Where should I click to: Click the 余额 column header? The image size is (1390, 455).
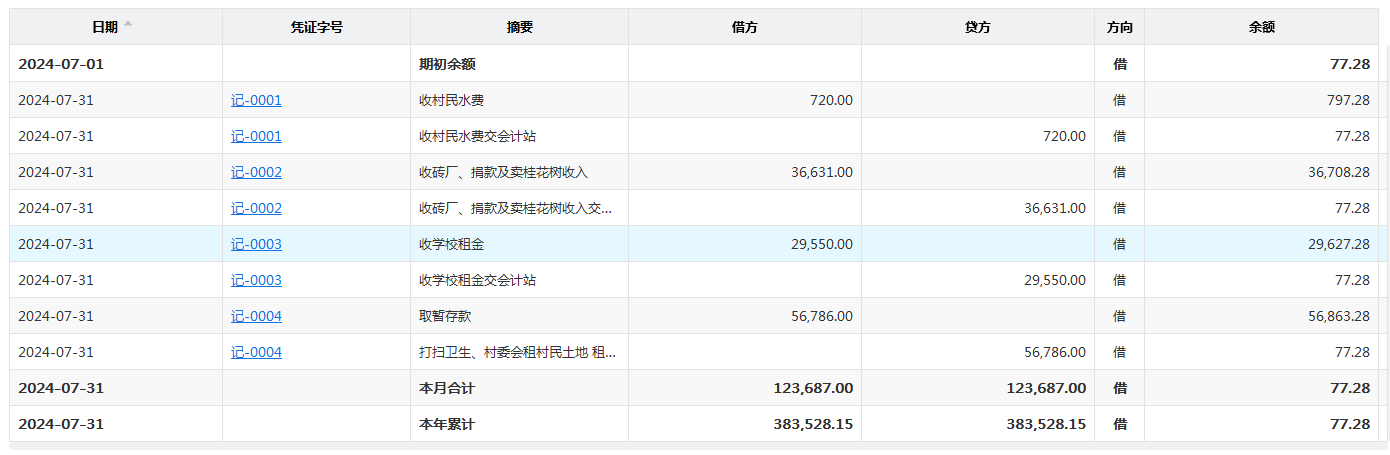1261,27
